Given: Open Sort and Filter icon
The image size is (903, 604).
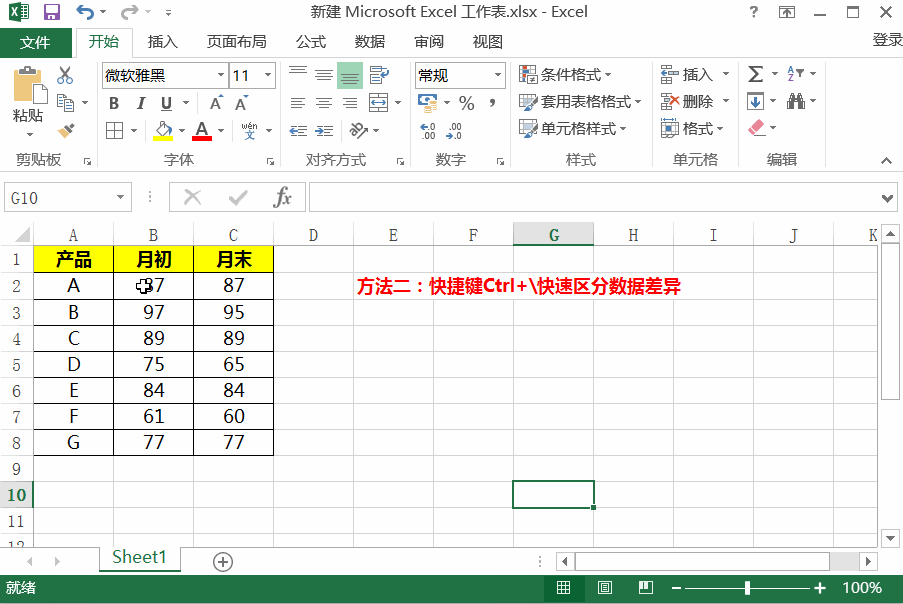Looking at the screenshot, I should (x=795, y=74).
